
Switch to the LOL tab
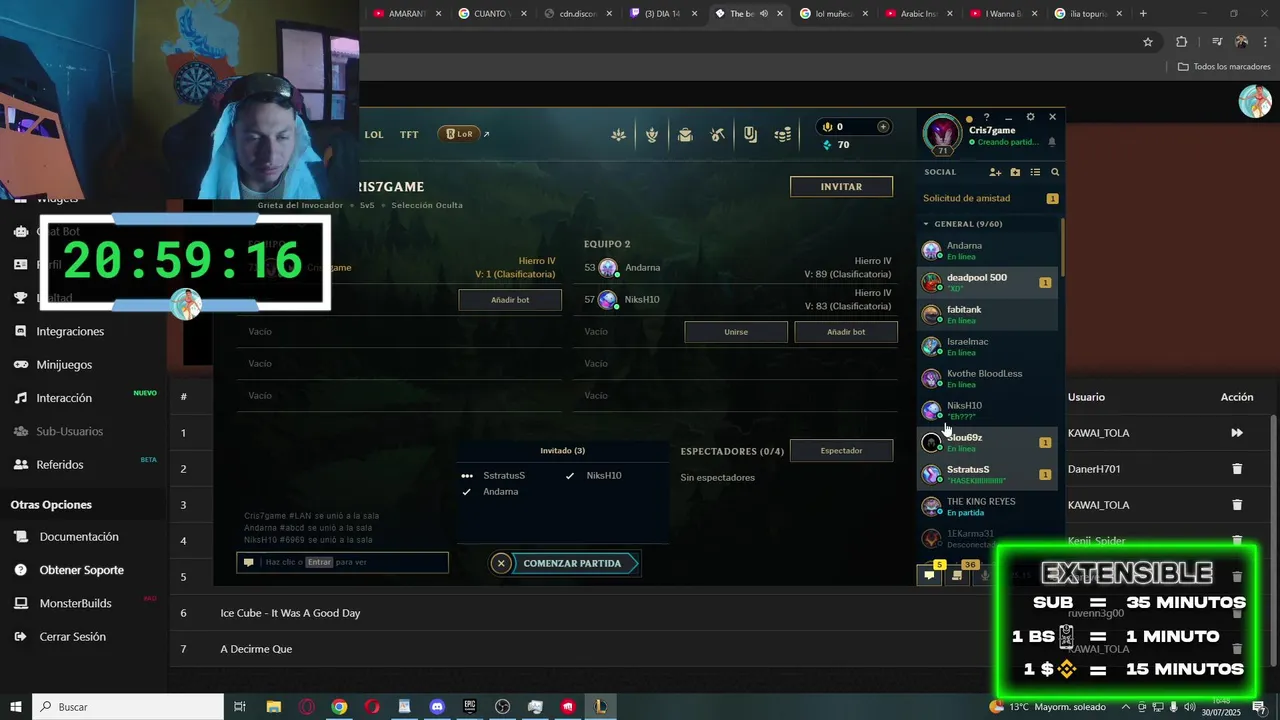pos(374,134)
